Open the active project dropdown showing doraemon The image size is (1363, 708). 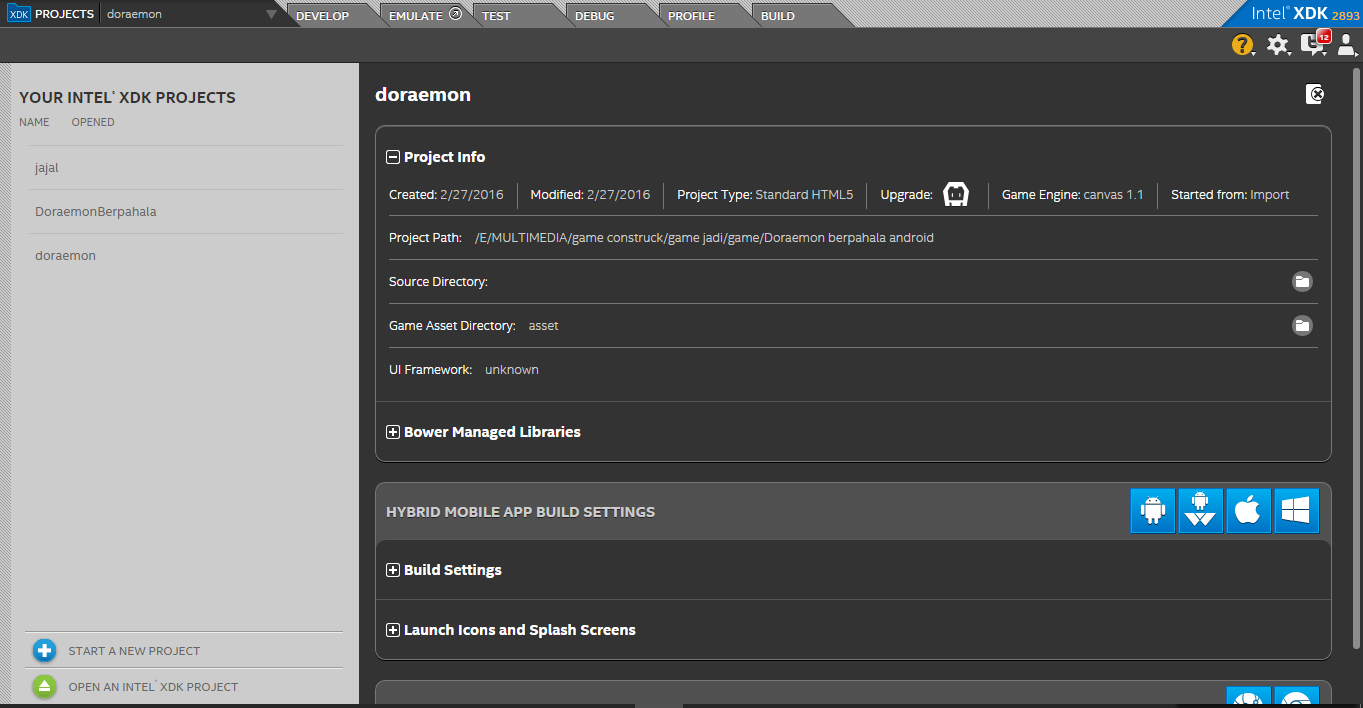[191, 14]
